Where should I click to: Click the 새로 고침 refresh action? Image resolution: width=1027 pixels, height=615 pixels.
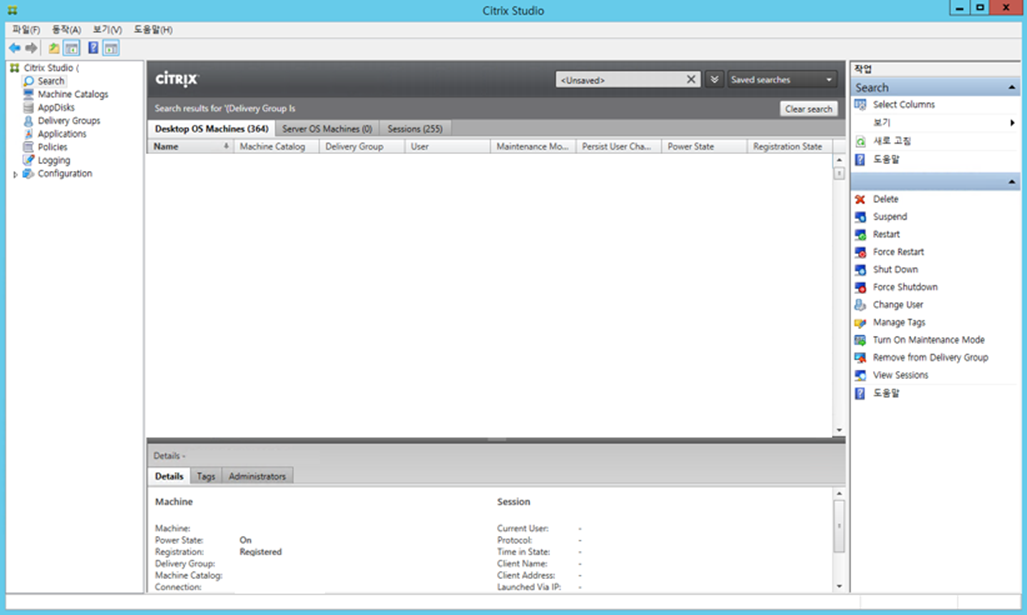pos(891,141)
